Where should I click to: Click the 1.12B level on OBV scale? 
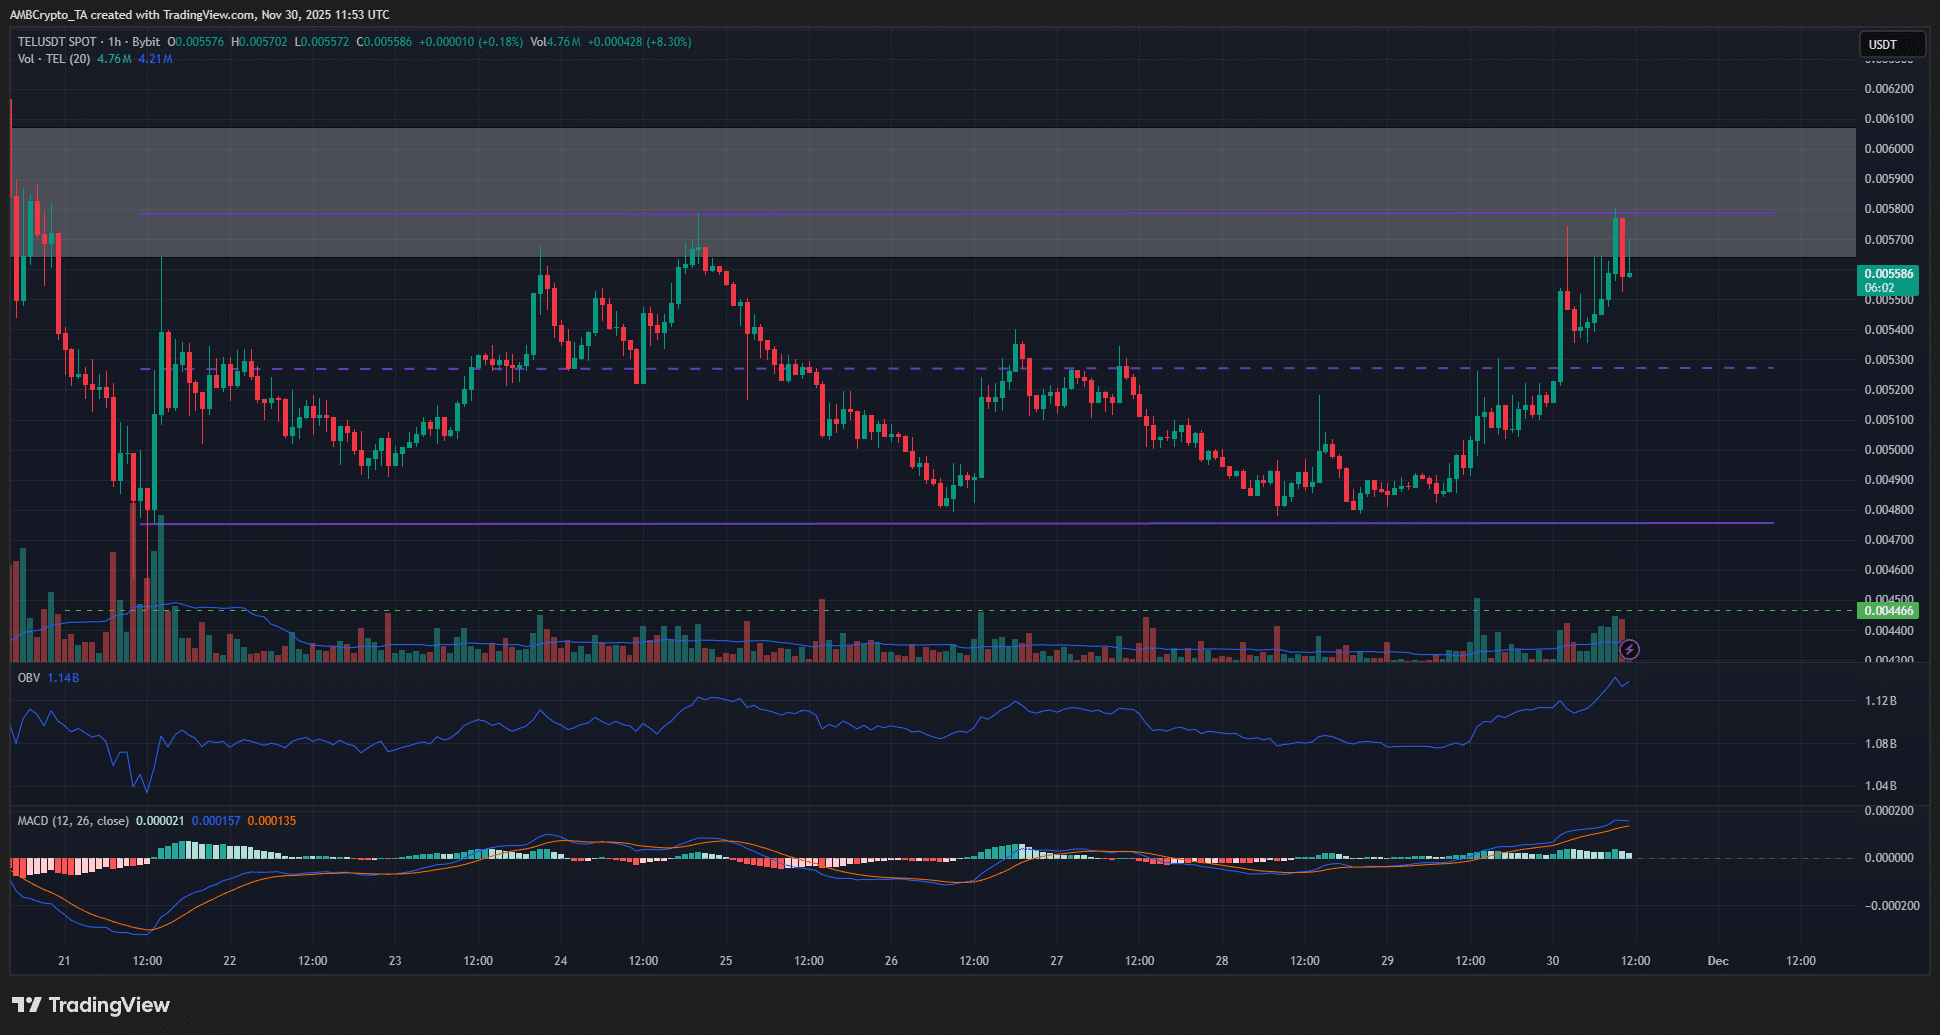(1880, 701)
